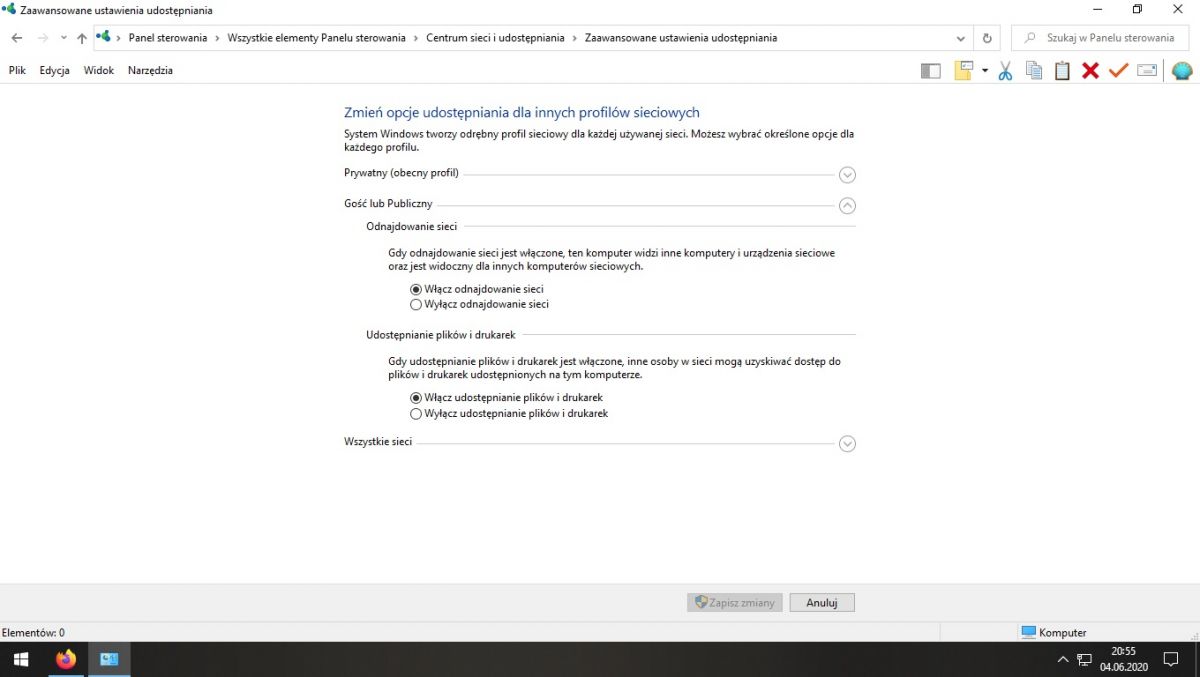Go forward with the right arrow
The height and width of the screenshot is (677, 1200).
pos(42,38)
